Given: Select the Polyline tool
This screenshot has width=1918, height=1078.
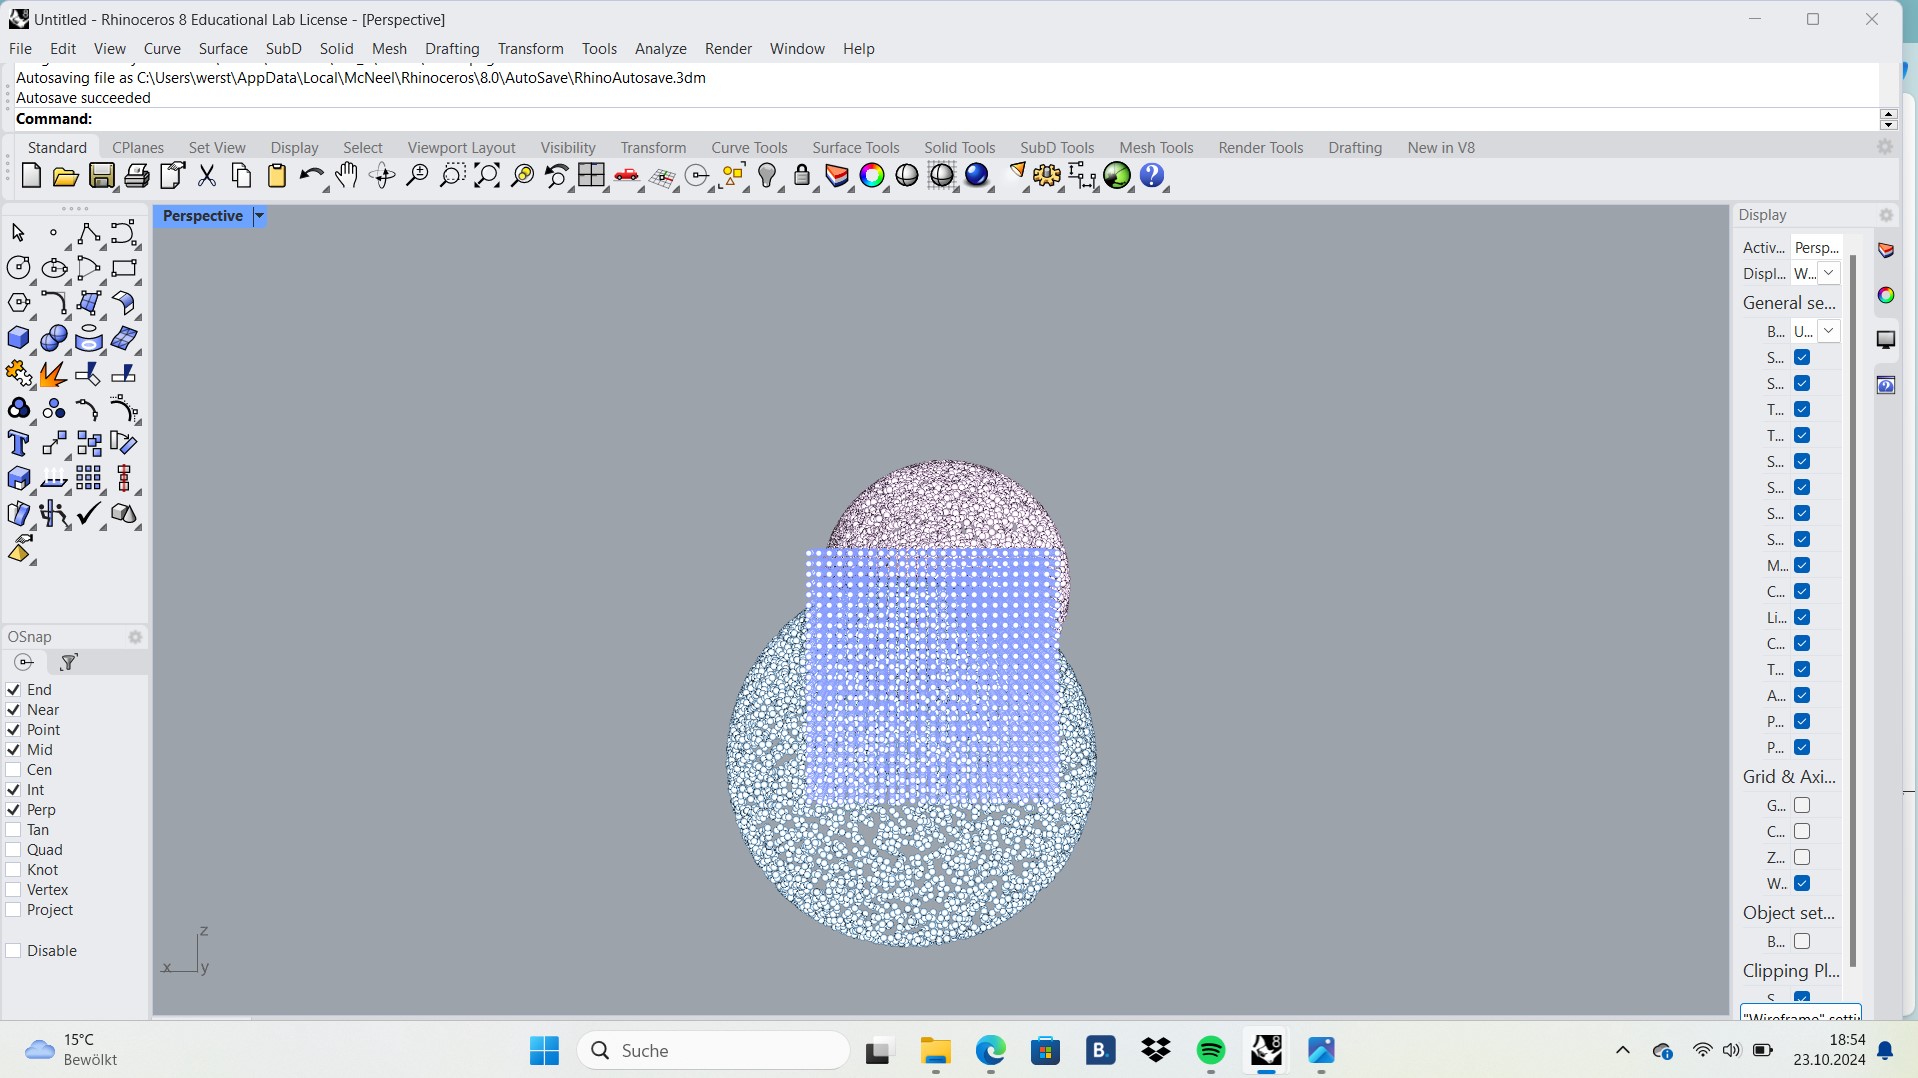Looking at the screenshot, I should 89,233.
